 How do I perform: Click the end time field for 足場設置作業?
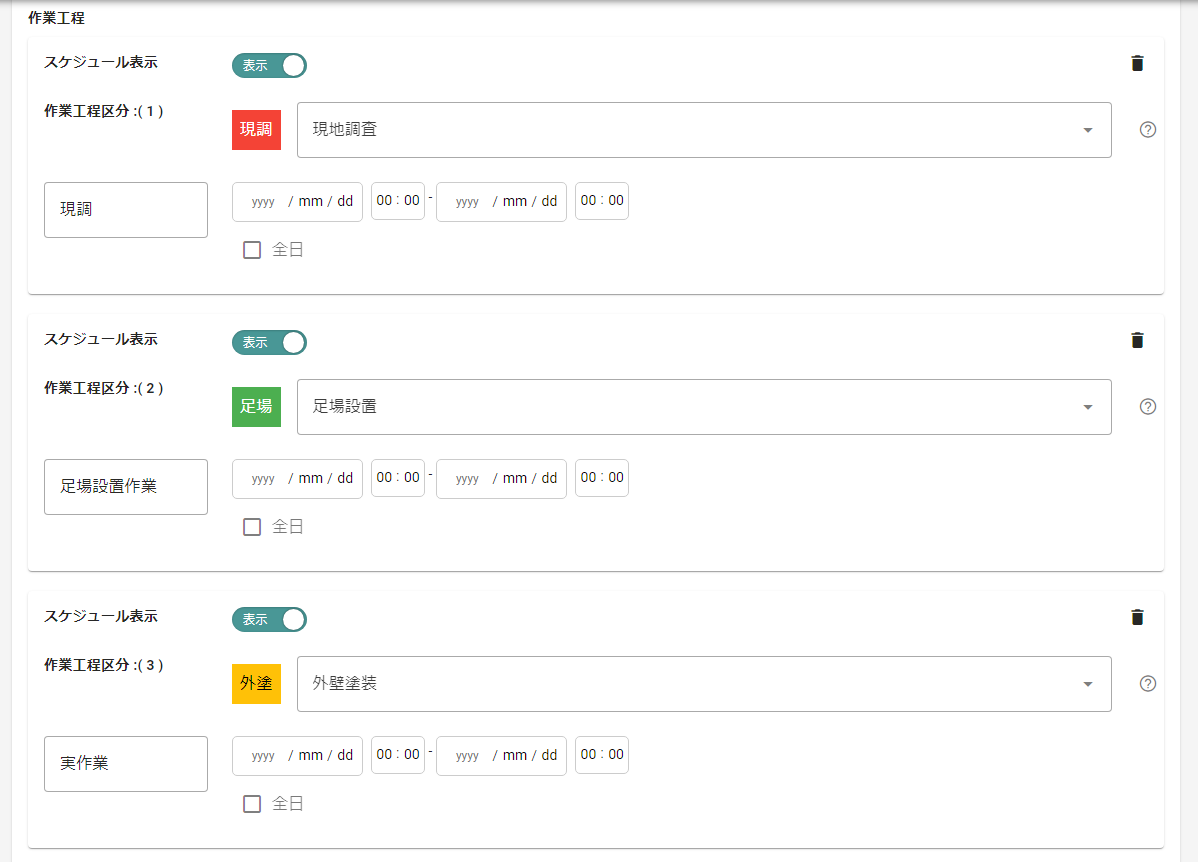click(602, 478)
